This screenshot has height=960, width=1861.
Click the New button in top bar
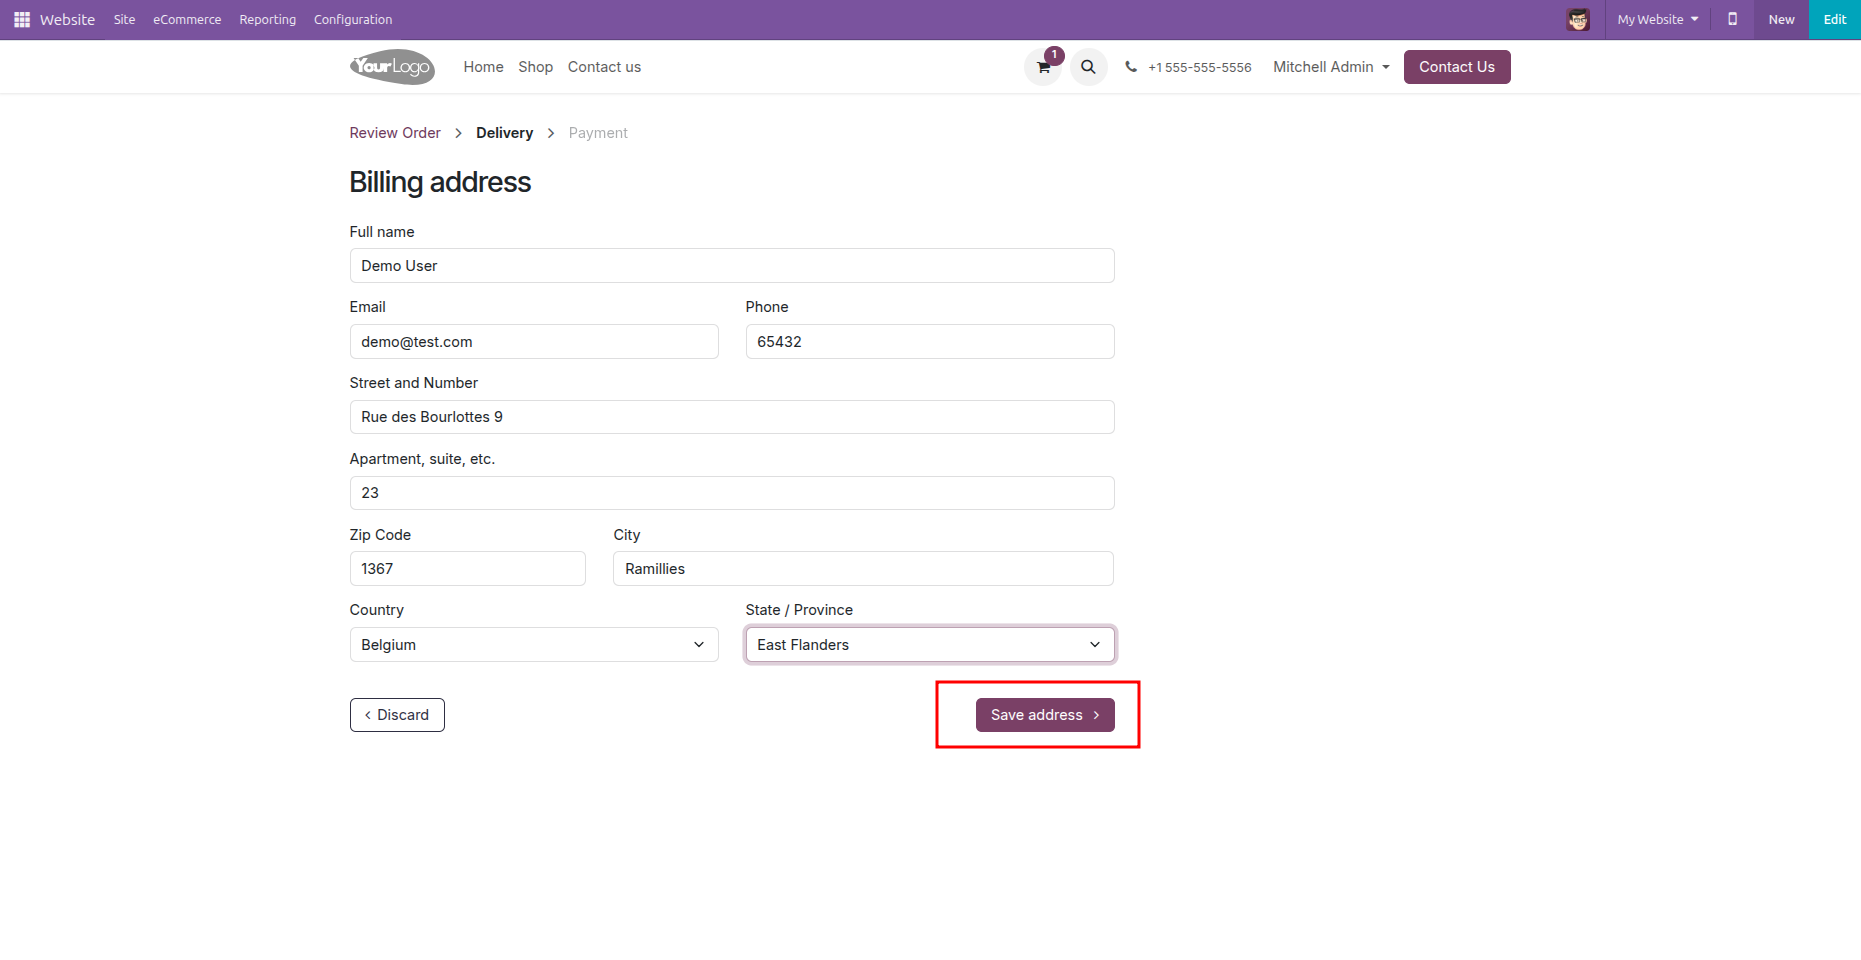(1781, 20)
